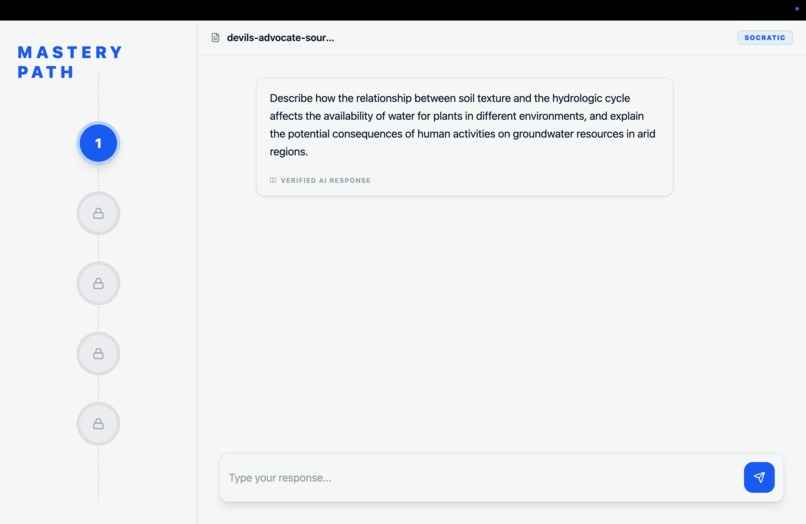Screen dimensions: 806x524
Task: Focus the Type your response field
Action: [481, 478]
